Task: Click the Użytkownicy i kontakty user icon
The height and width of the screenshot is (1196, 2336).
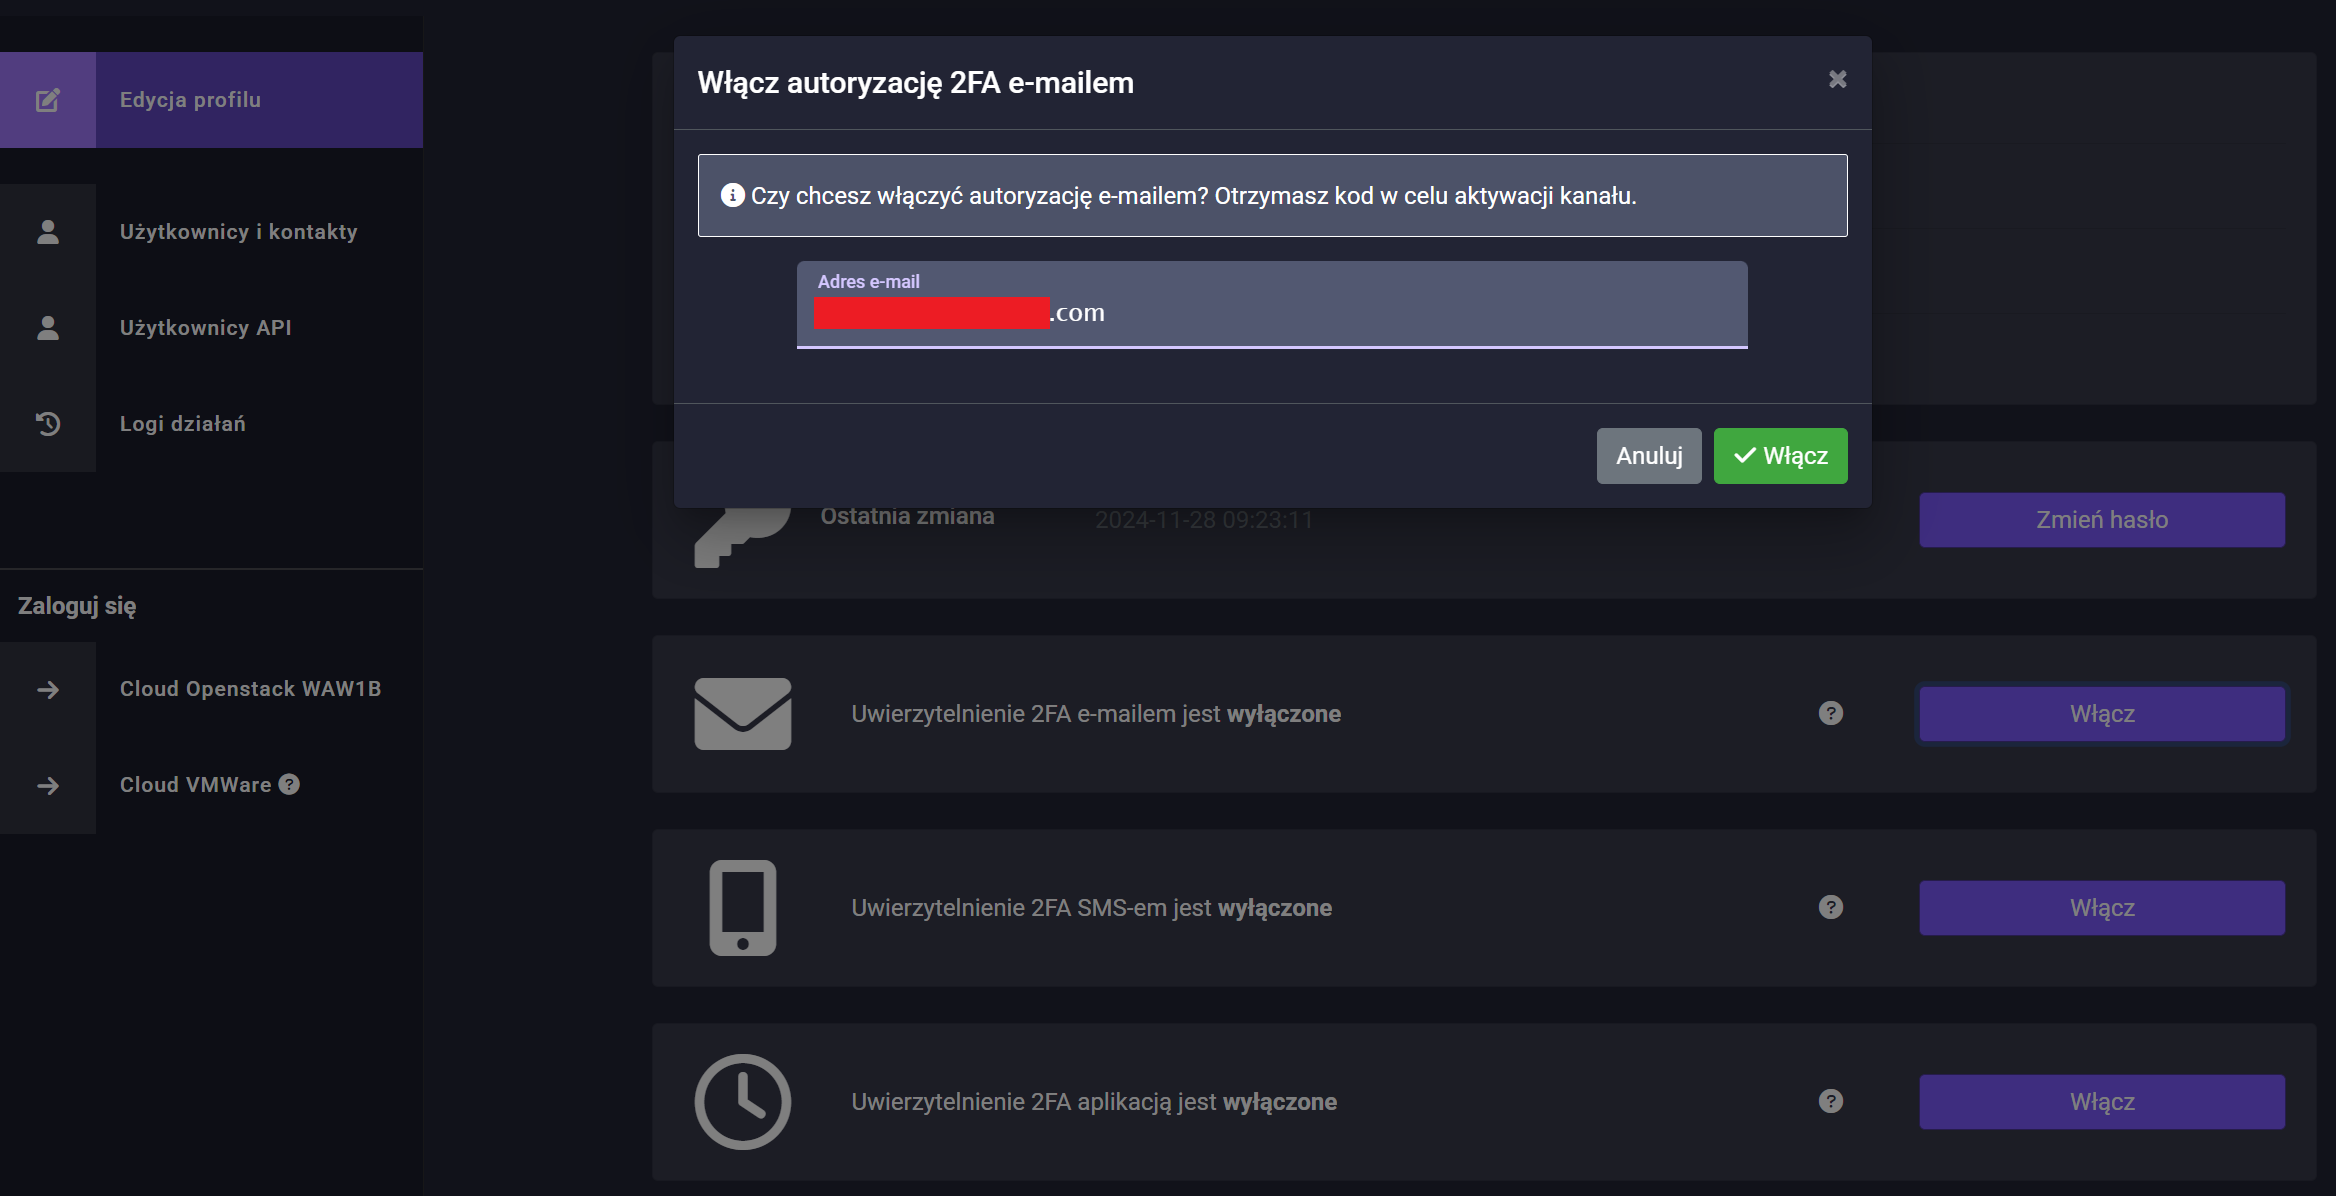Action: coord(48,232)
